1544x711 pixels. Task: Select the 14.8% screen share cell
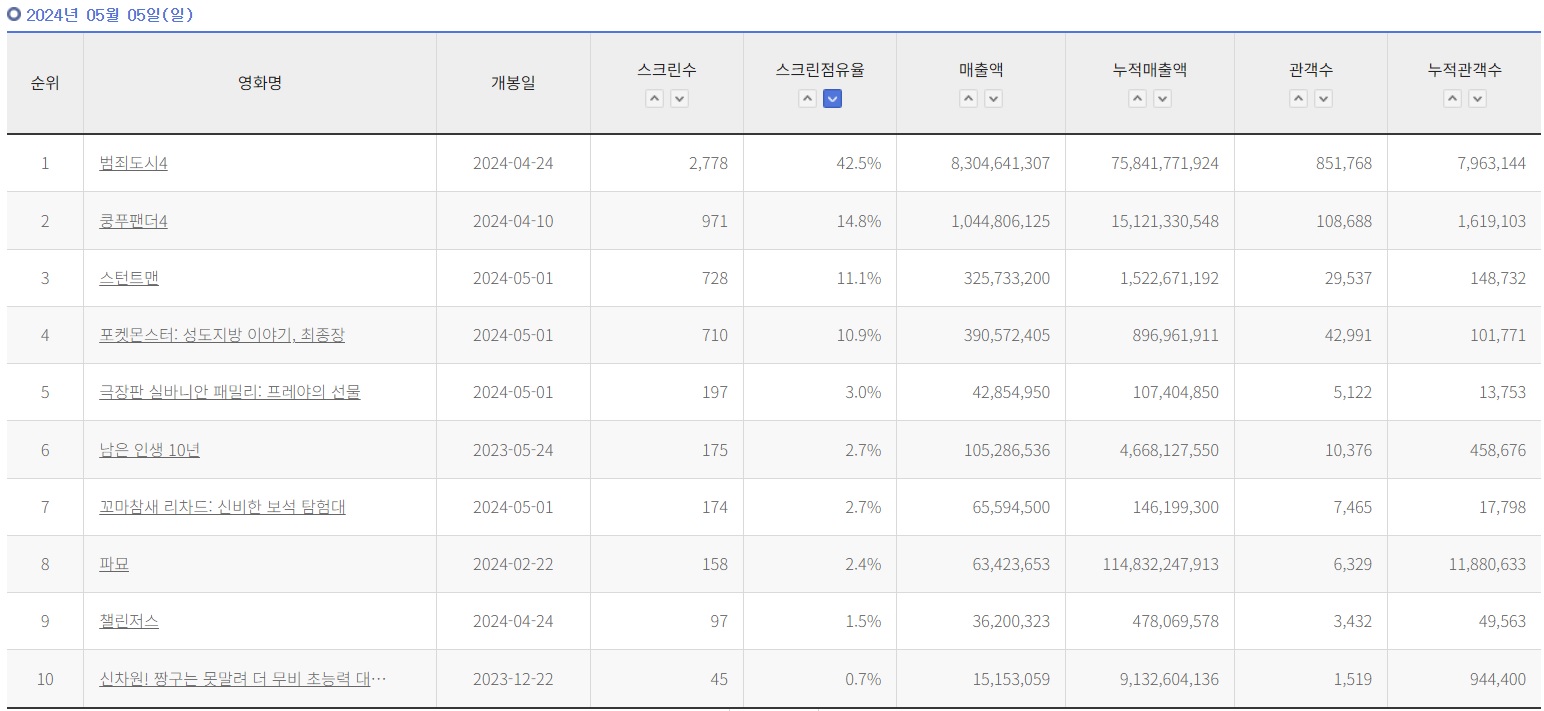820,221
